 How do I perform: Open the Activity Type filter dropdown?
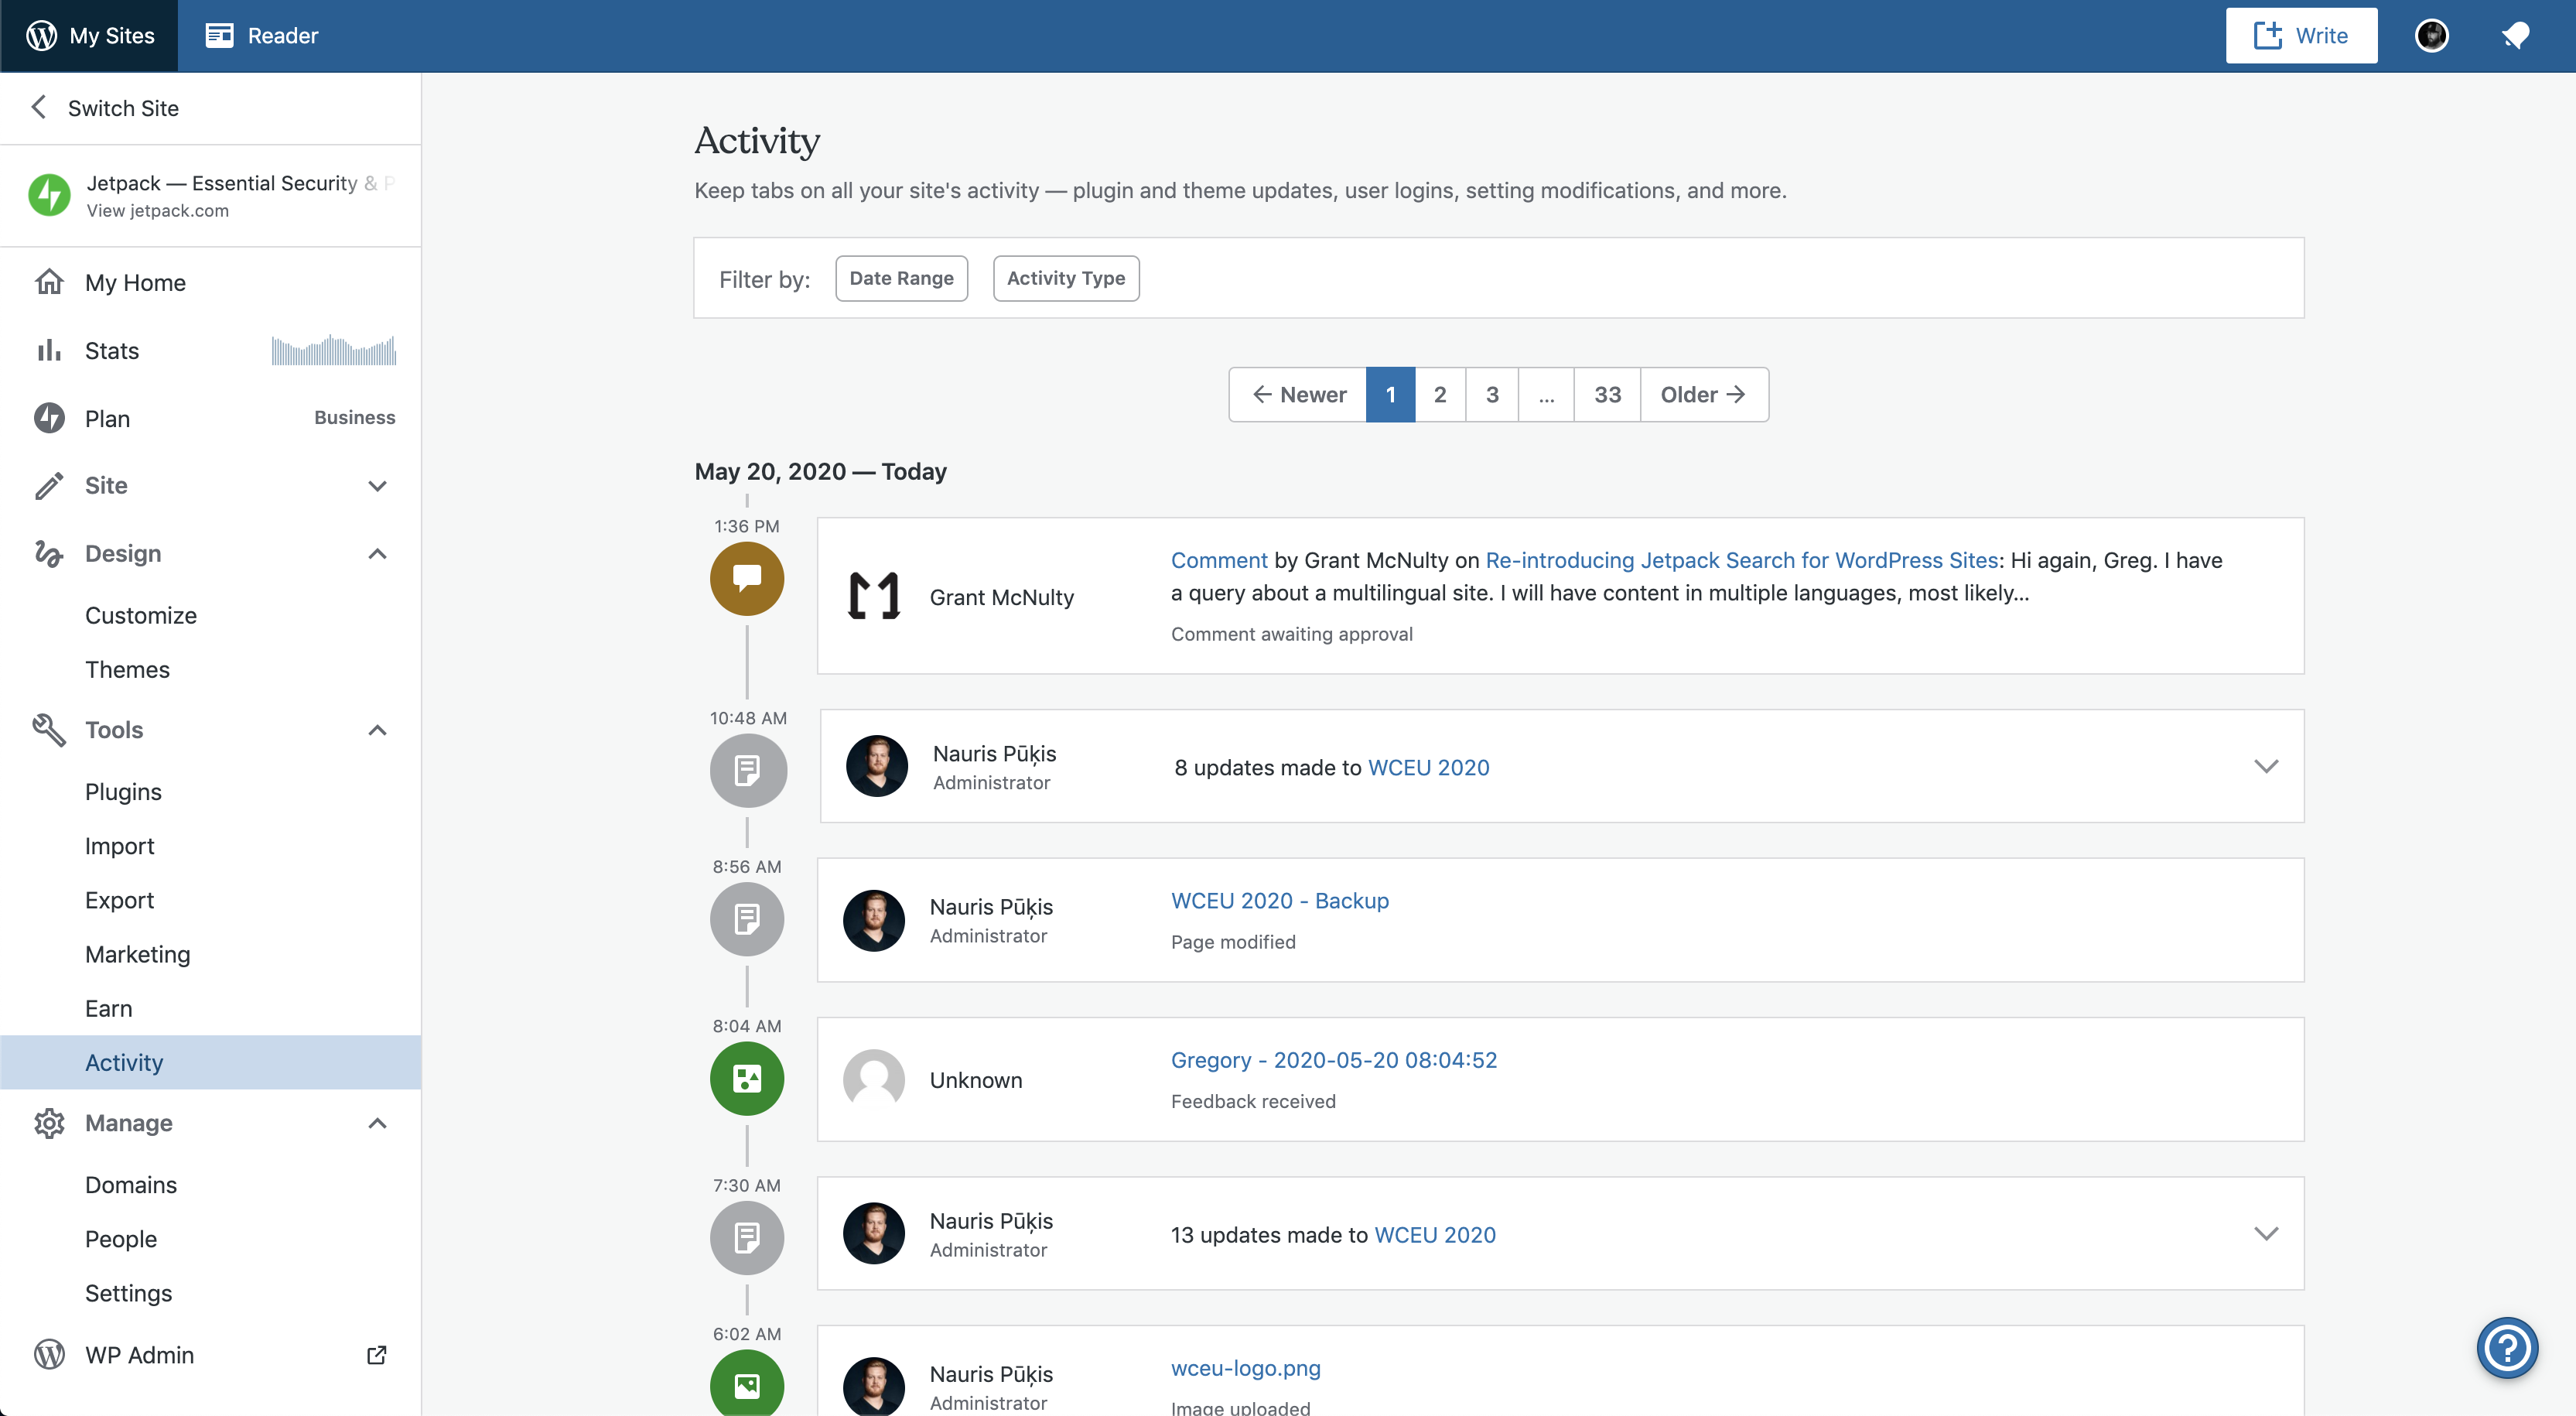tap(1065, 277)
